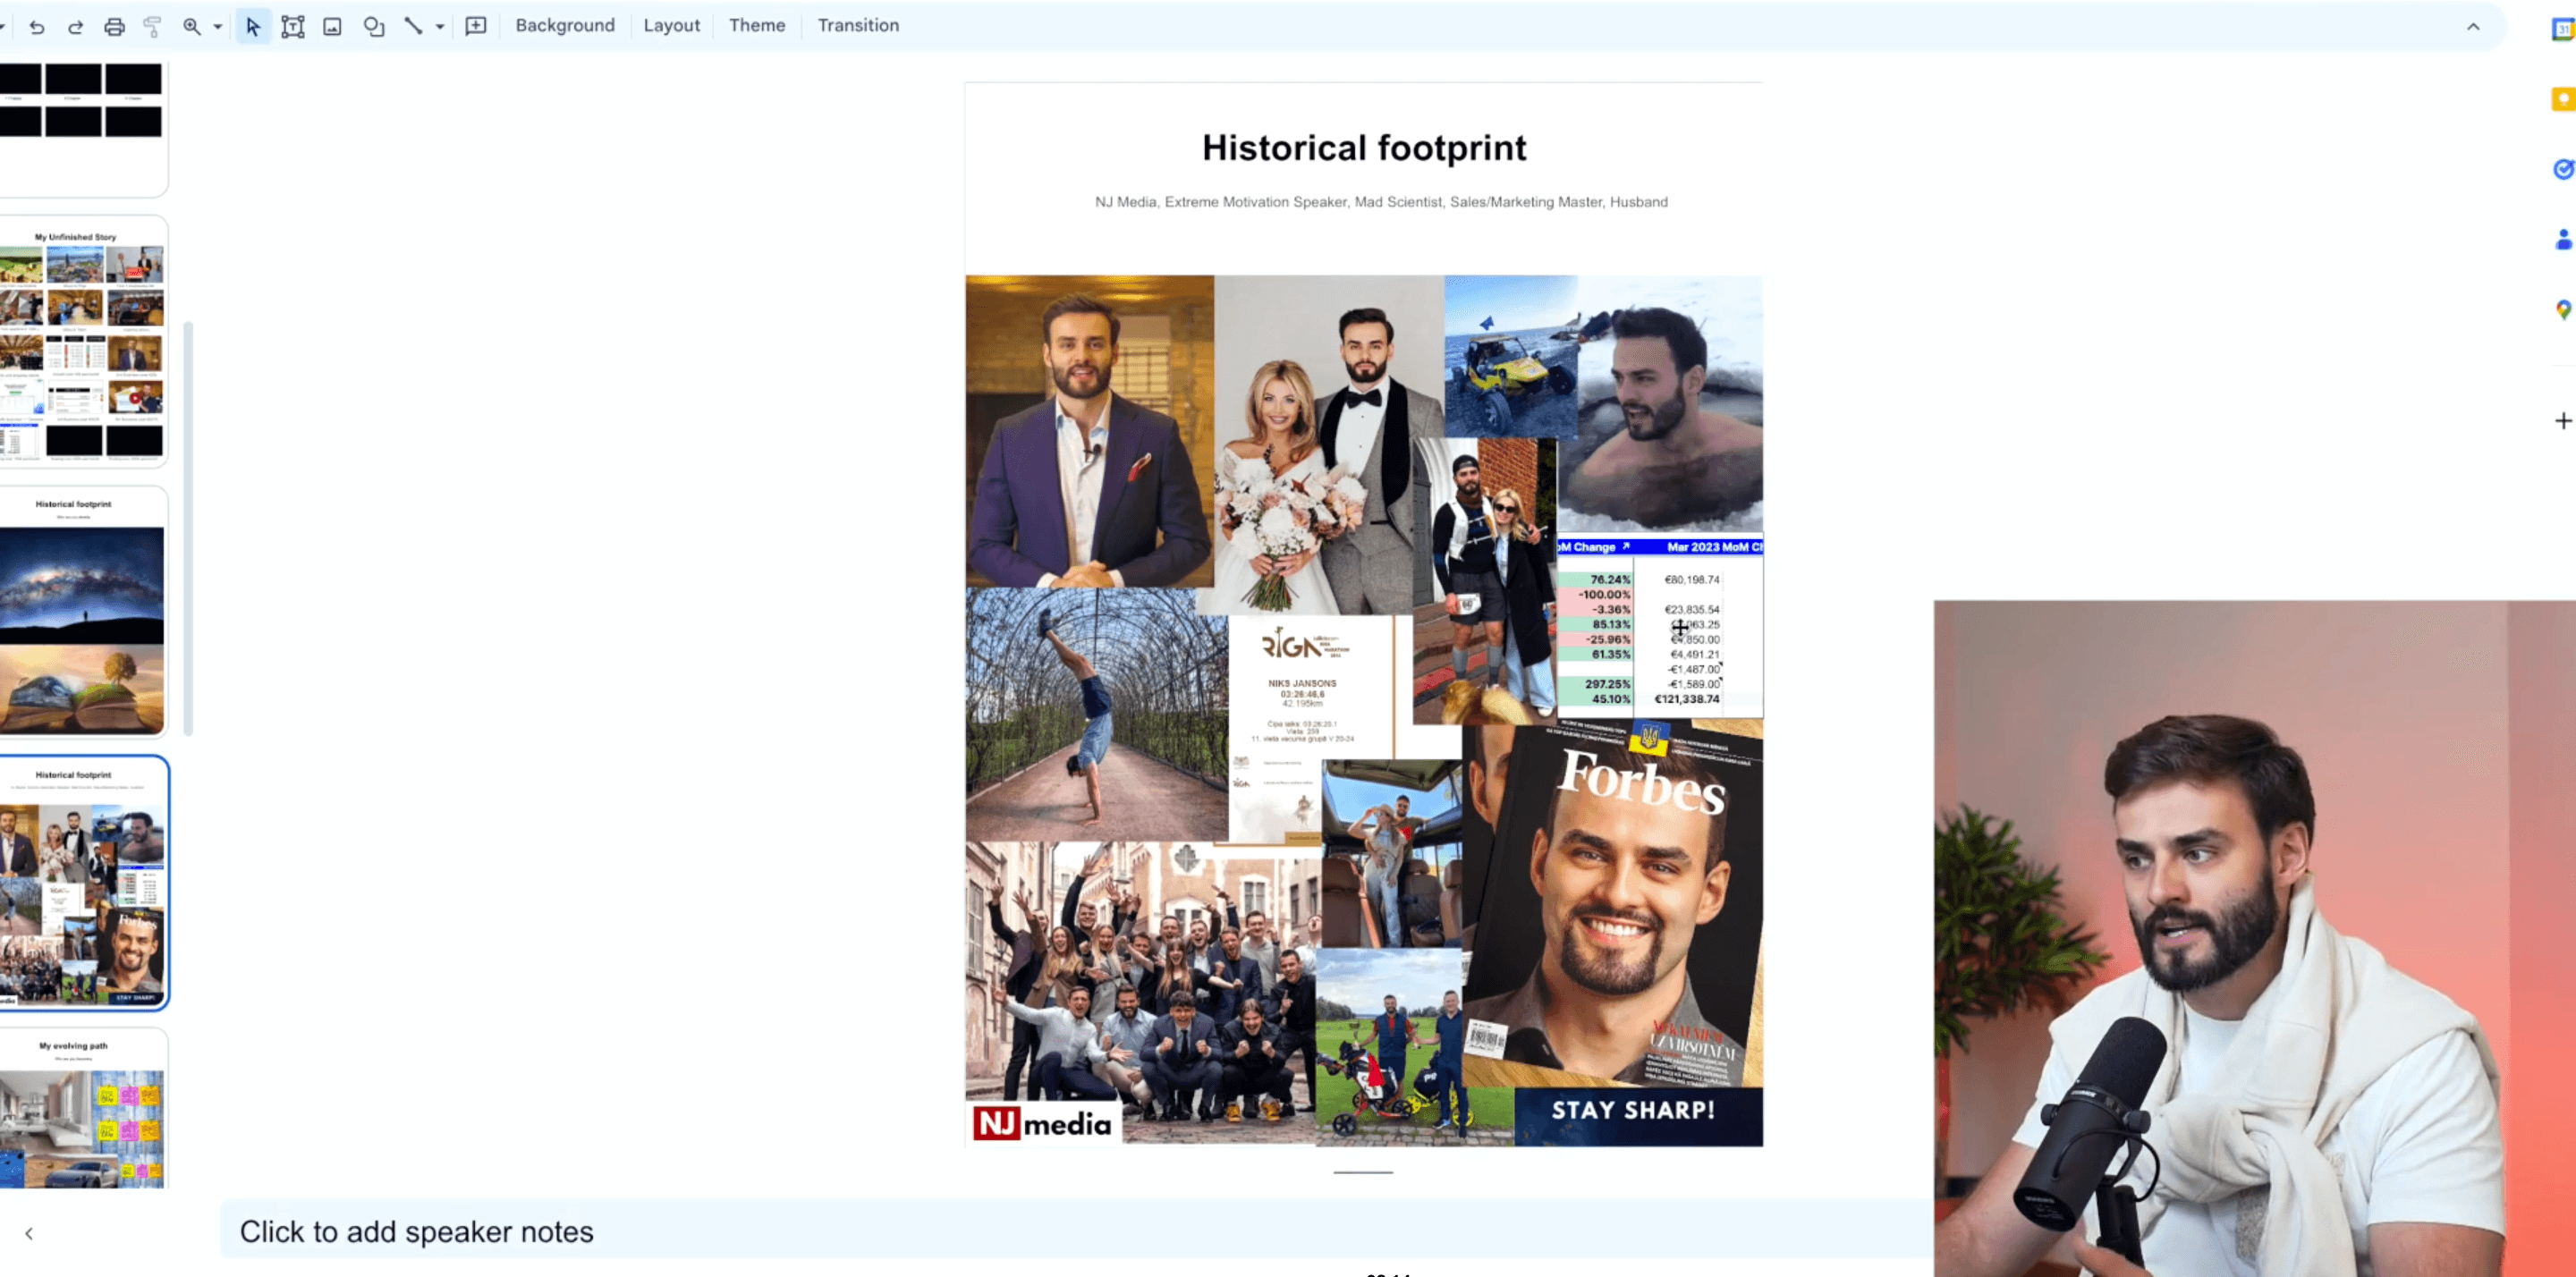The image size is (2576, 1277).
Task: Click the Redo arrow icon
Action: coord(75,27)
